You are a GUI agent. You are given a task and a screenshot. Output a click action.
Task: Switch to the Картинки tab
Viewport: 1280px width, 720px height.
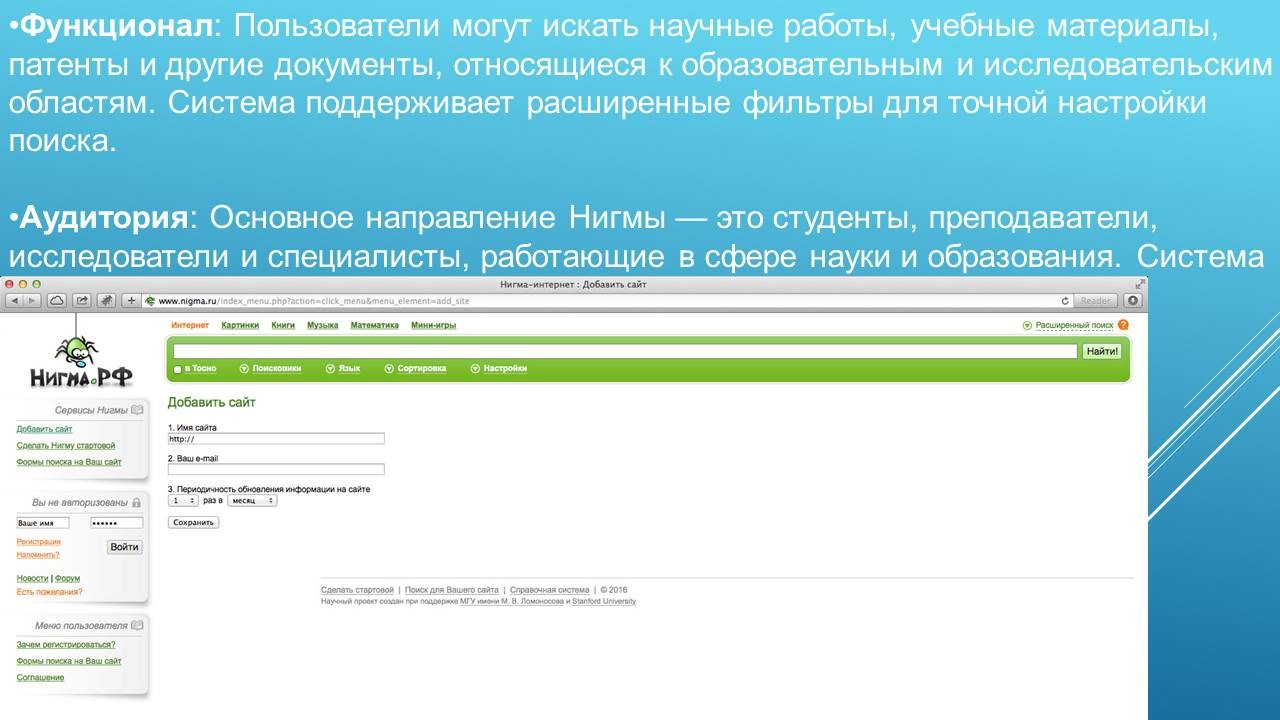[240, 325]
